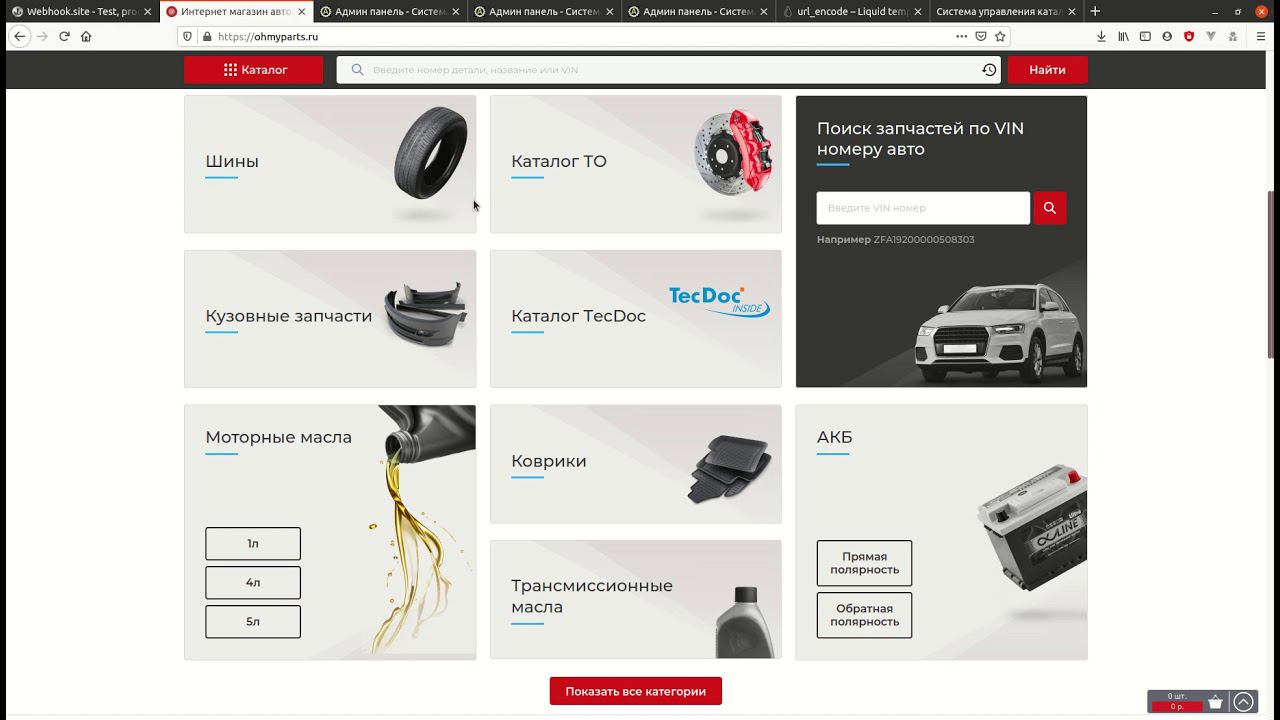Image resolution: width=1280 pixels, height=720 pixels.
Task: Open the shopping basket icon
Action: coord(1215,702)
